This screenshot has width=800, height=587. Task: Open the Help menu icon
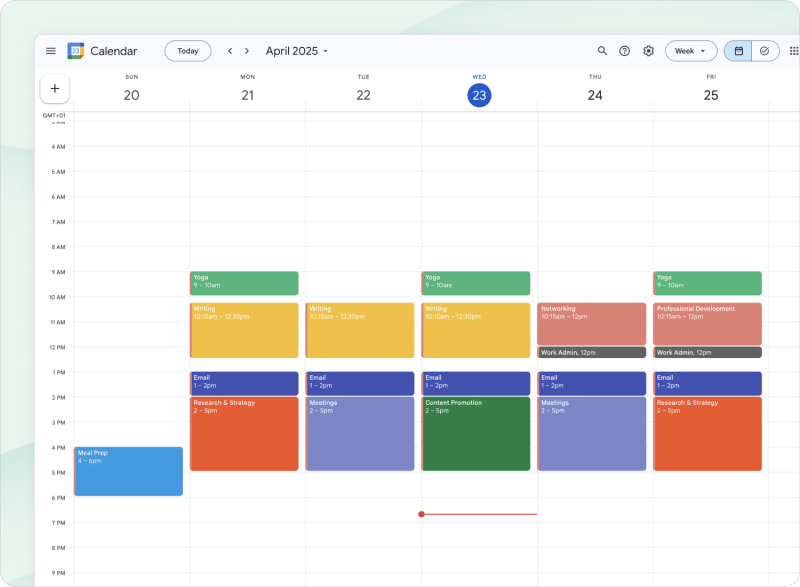[x=625, y=50]
